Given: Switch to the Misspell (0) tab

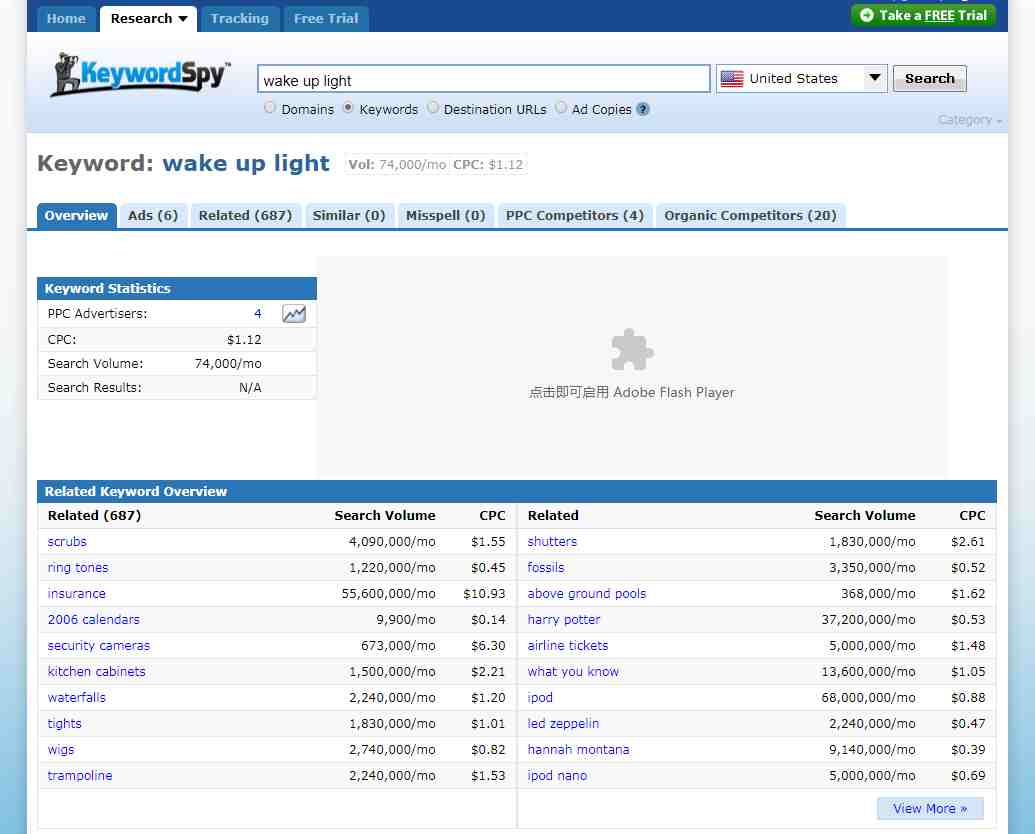Looking at the screenshot, I should 446,216.
